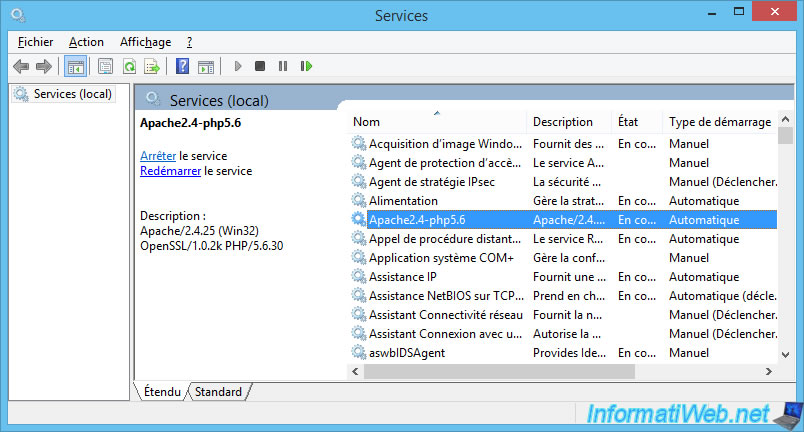804x432 pixels.
Task: Click the Refresh toolbar icon
Action: (x=129, y=66)
